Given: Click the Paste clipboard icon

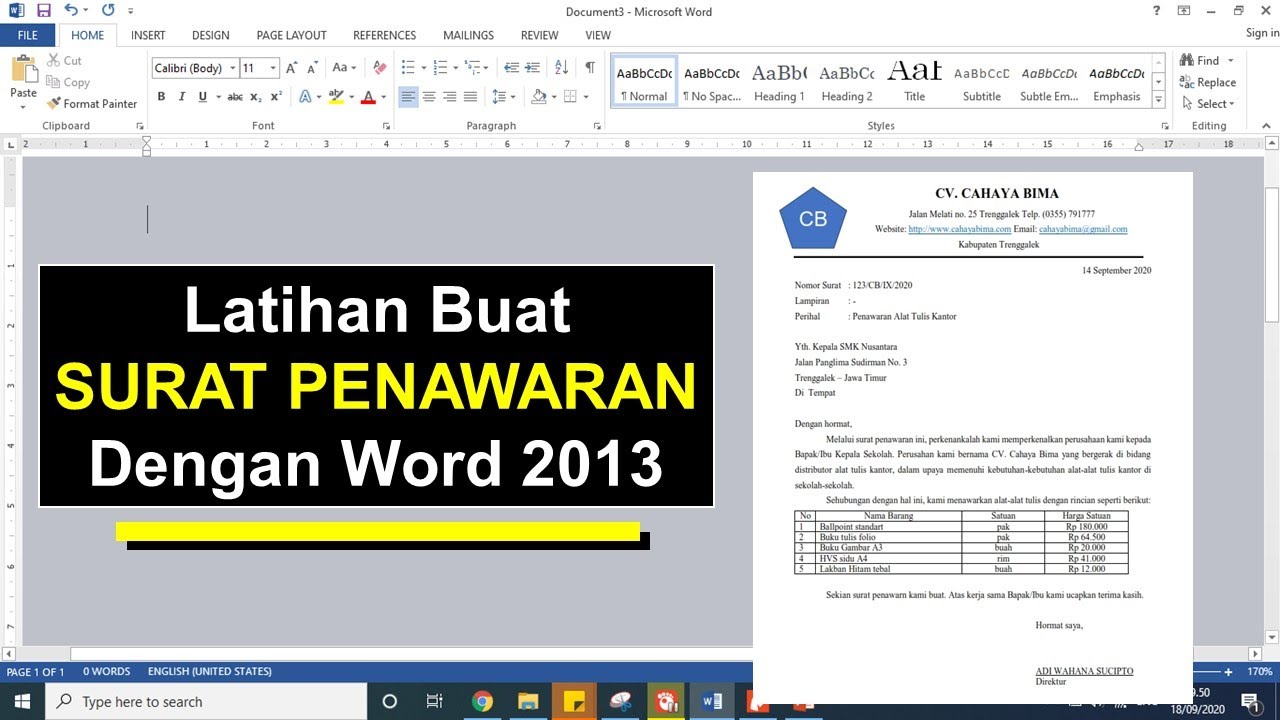Looking at the screenshot, I should (x=23, y=71).
